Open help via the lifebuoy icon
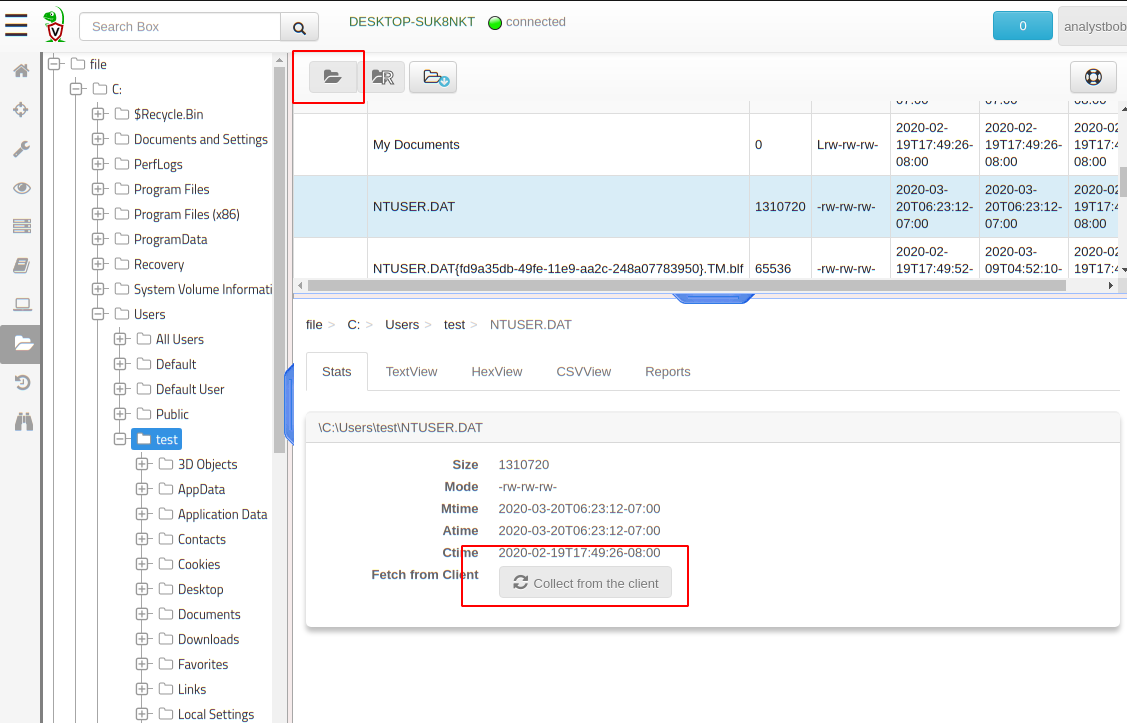The image size is (1127, 723). [1092, 77]
